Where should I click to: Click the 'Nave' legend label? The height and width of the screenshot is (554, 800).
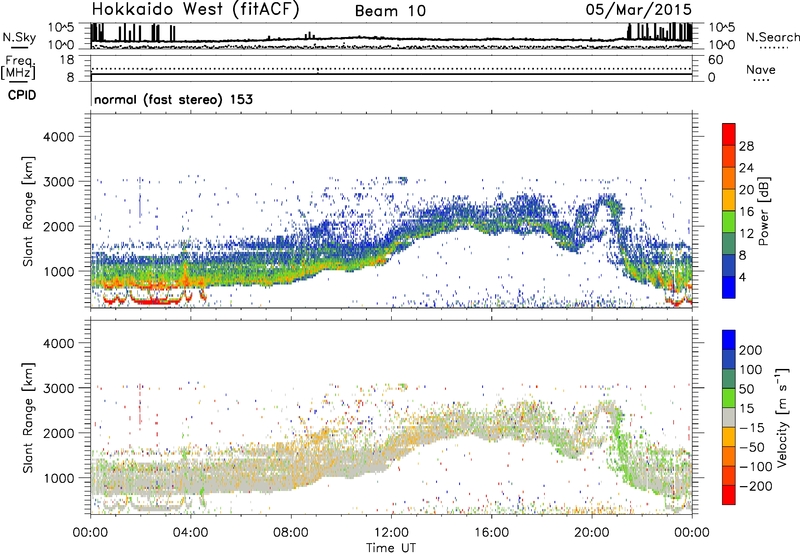click(761, 69)
